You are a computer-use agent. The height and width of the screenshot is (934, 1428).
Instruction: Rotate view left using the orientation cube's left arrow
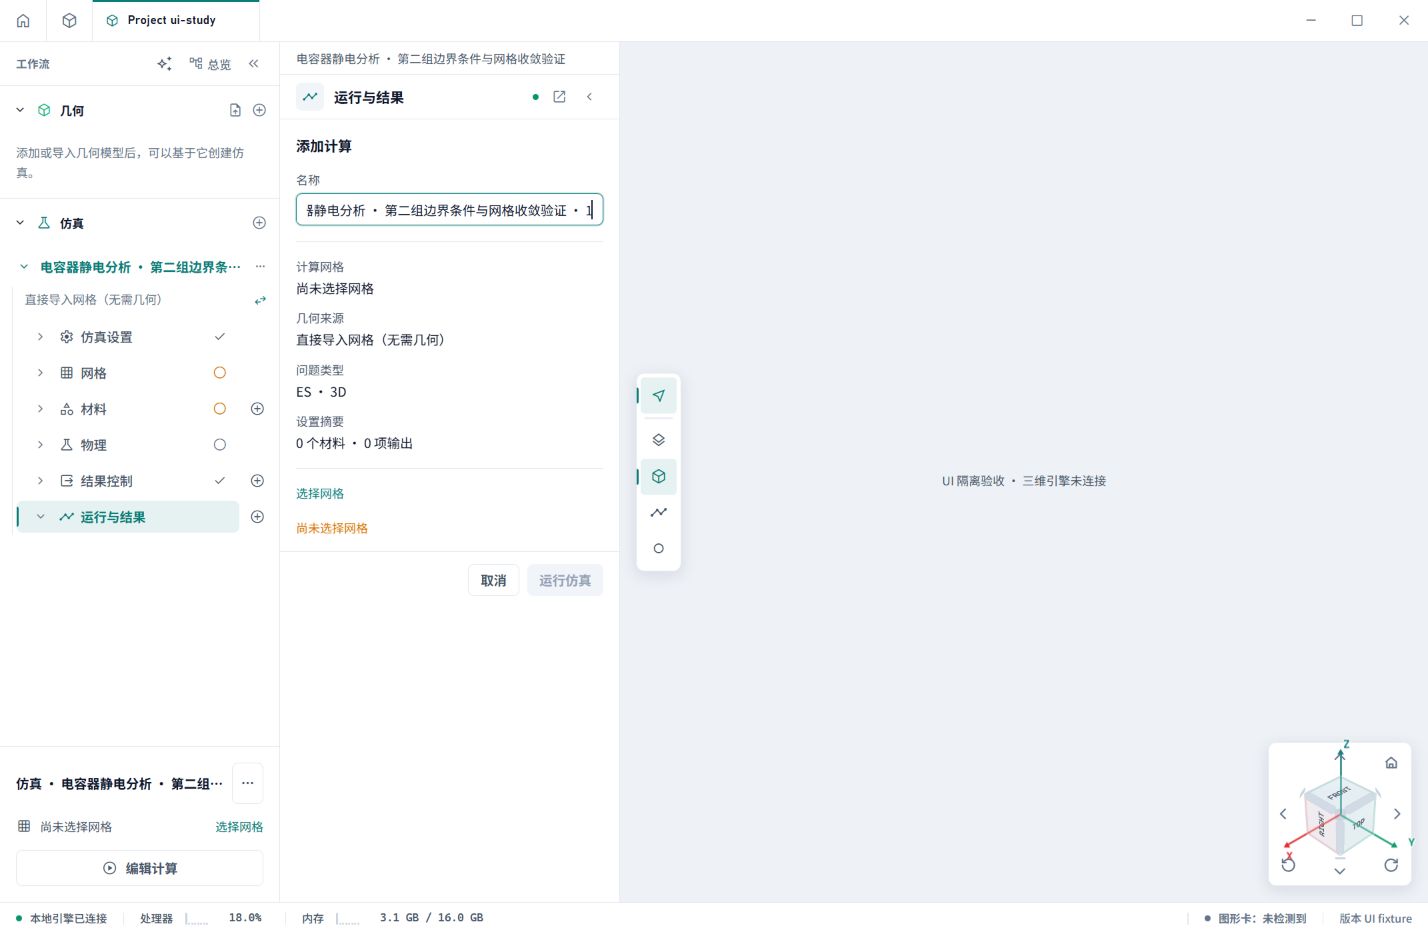[x=1283, y=814]
